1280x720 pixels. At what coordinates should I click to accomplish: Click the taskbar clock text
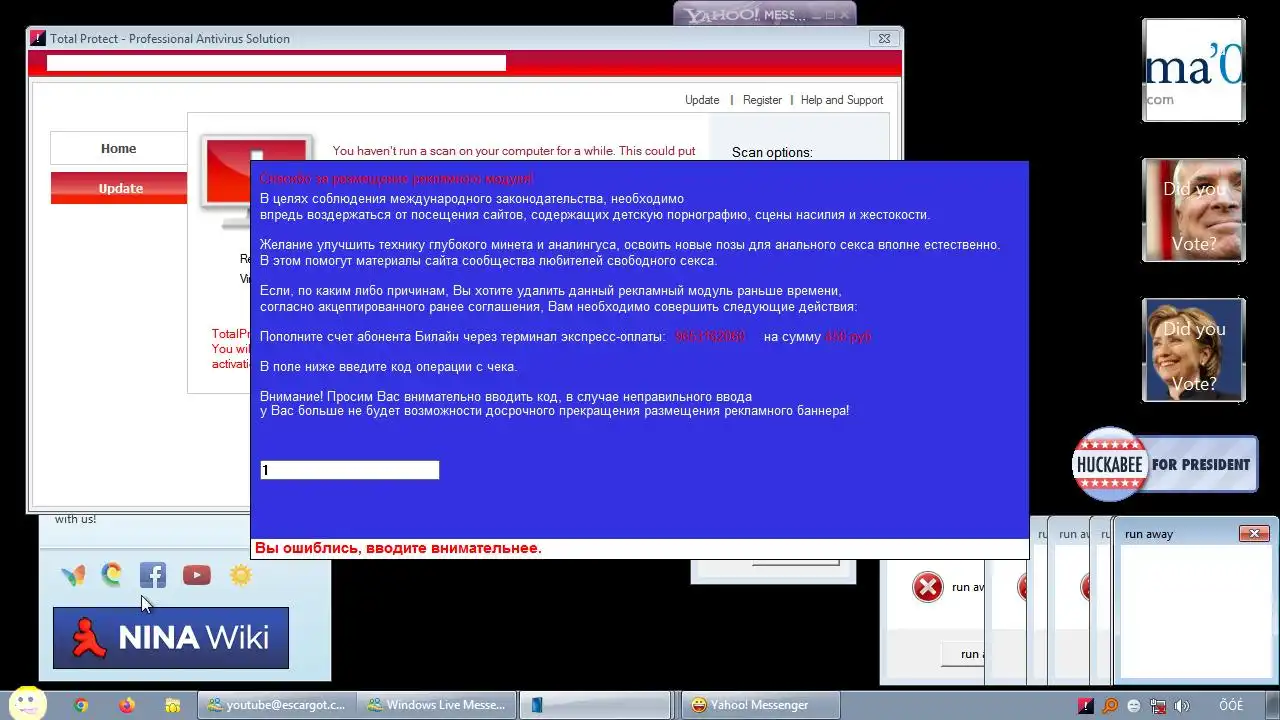click(1230, 705)
